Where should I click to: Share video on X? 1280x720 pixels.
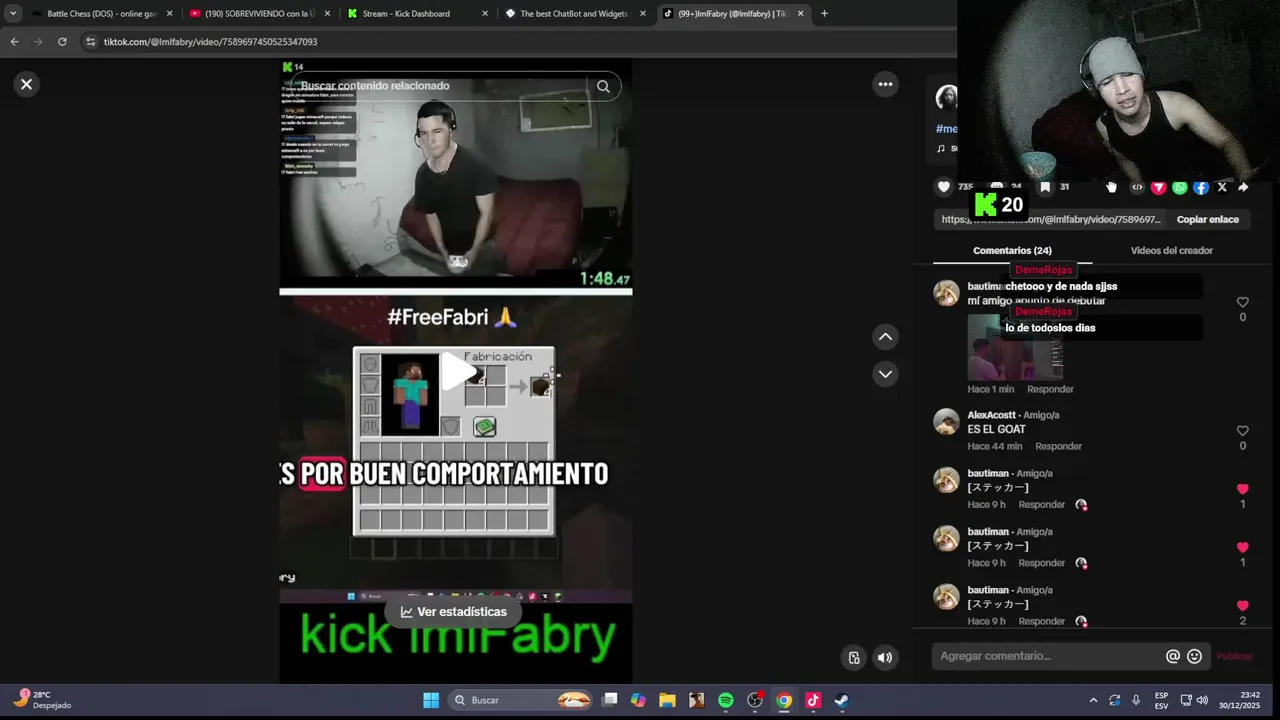click(1222, 187)
